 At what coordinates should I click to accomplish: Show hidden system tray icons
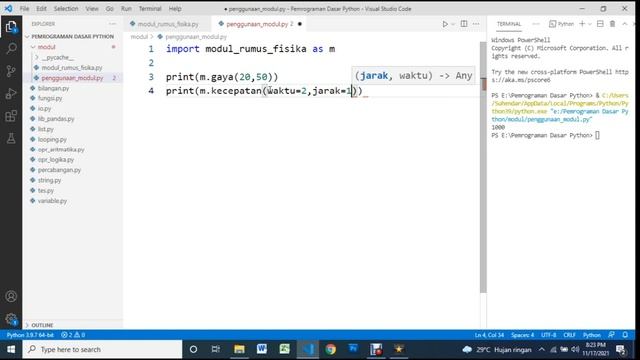pos(541,349)
